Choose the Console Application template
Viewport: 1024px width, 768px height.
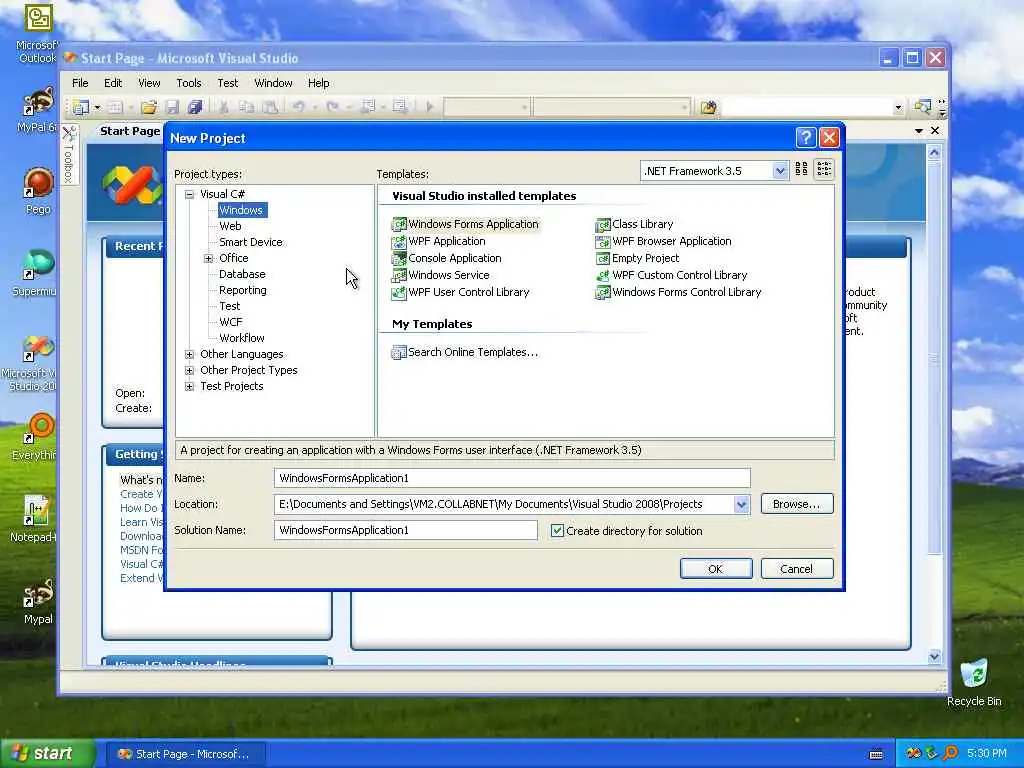coord(447,258)
